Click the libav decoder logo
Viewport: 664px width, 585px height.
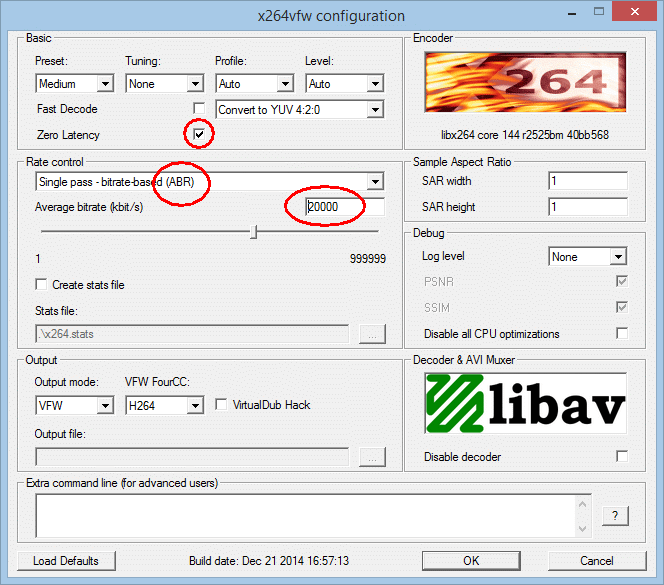point(526,405)
